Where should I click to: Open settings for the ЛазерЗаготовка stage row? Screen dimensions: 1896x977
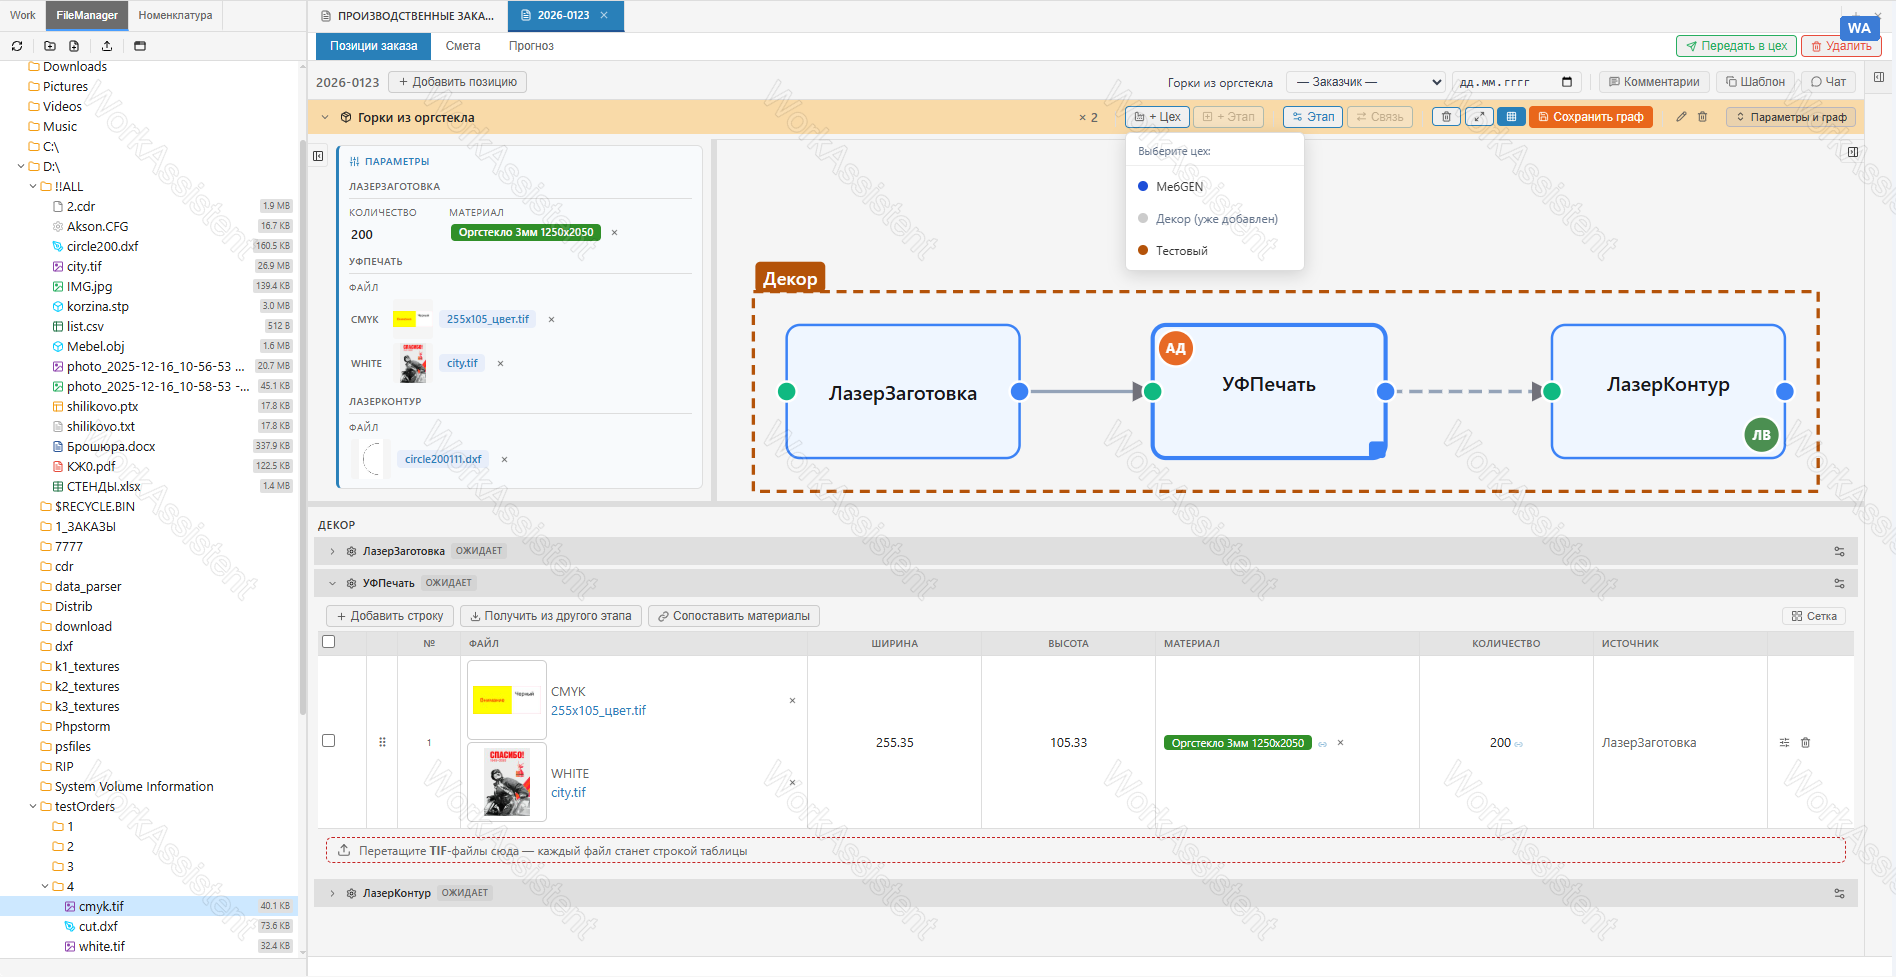click(1839, 551)
